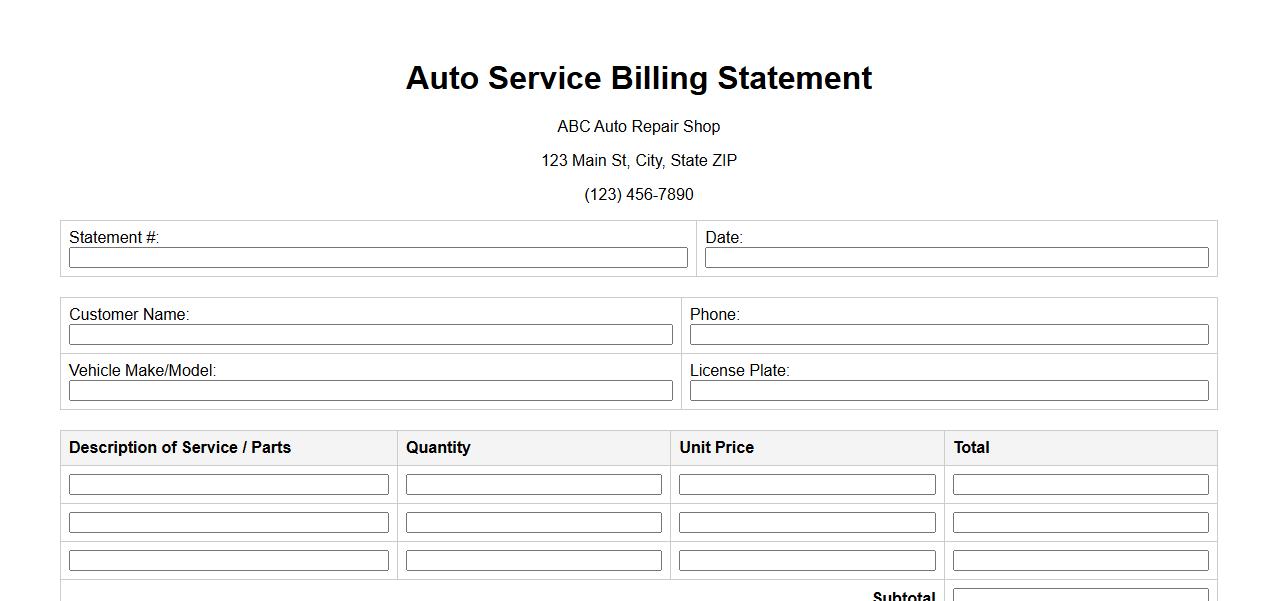The image size is (1278, 601).
Task: Select second row Quantity input
Action: pos(533,523)
